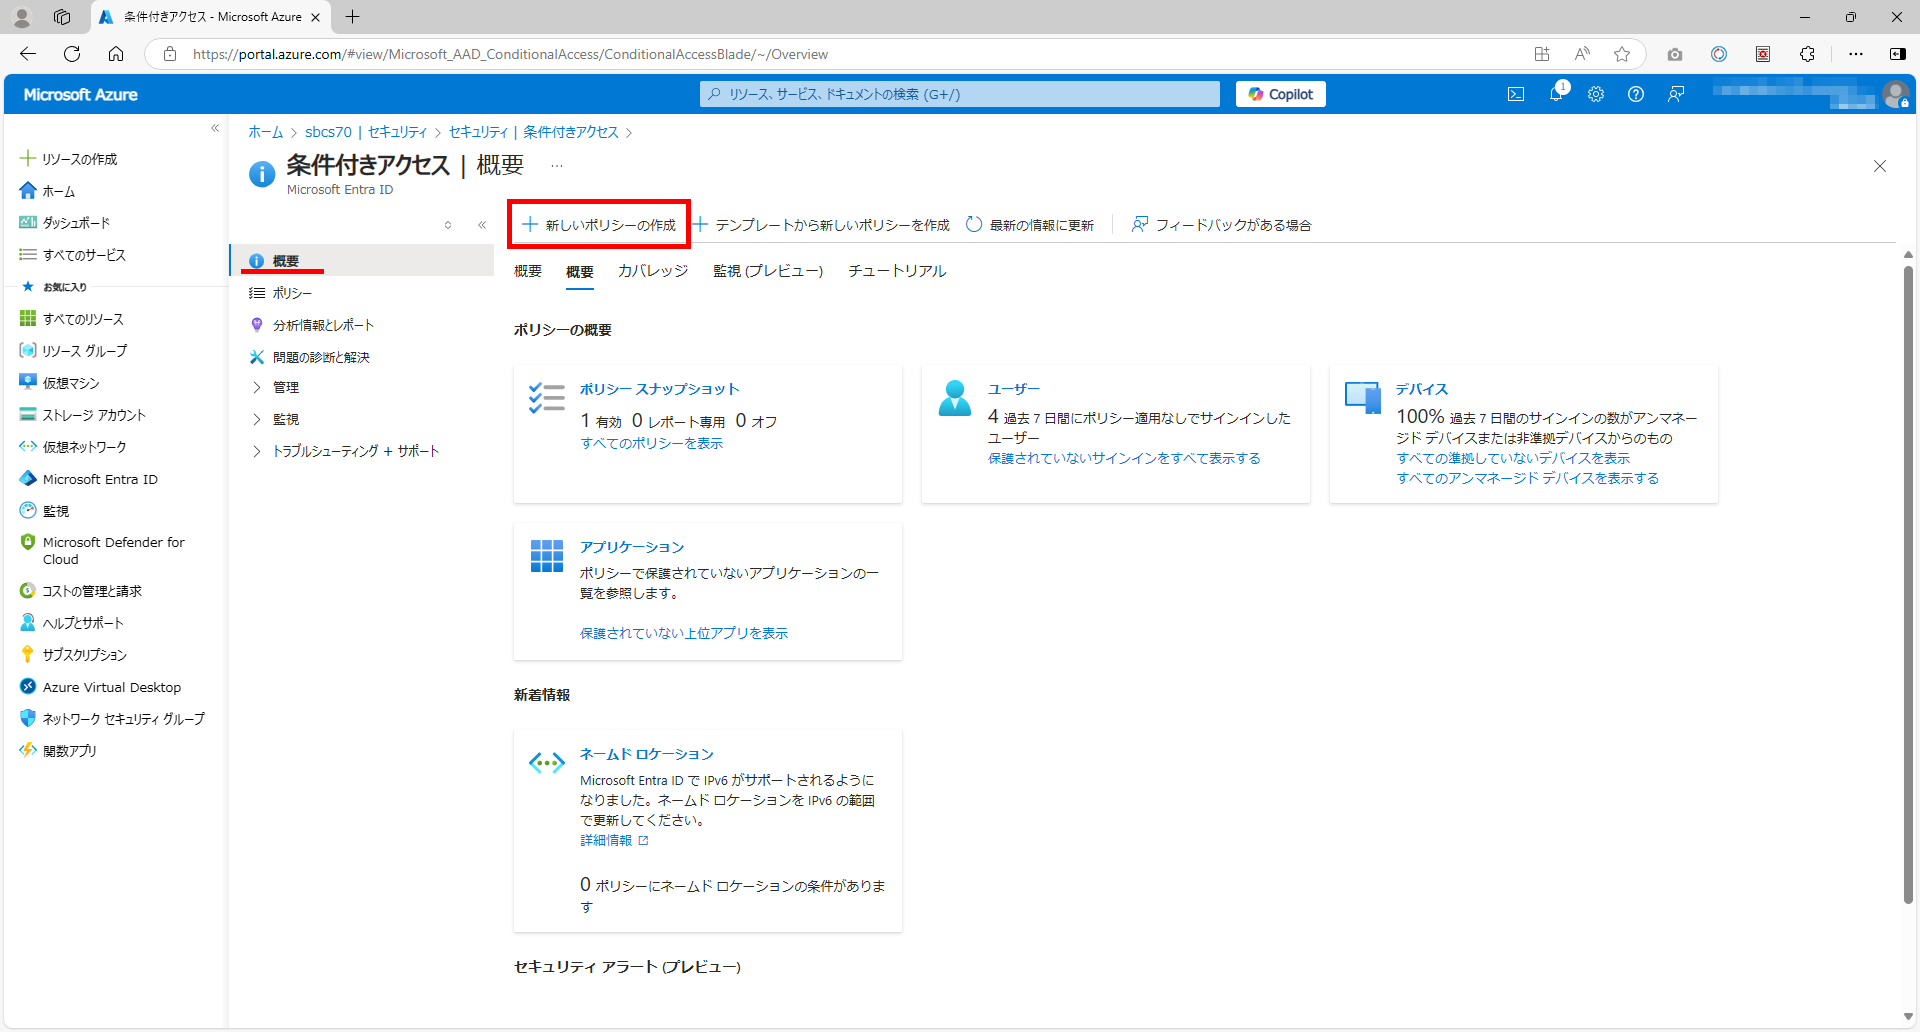This screenshot has width=1920, height=1032.
Task: Click セキュリティ | 条件付きアクセス breadcrumb
Action: click(x=534, y=132)
